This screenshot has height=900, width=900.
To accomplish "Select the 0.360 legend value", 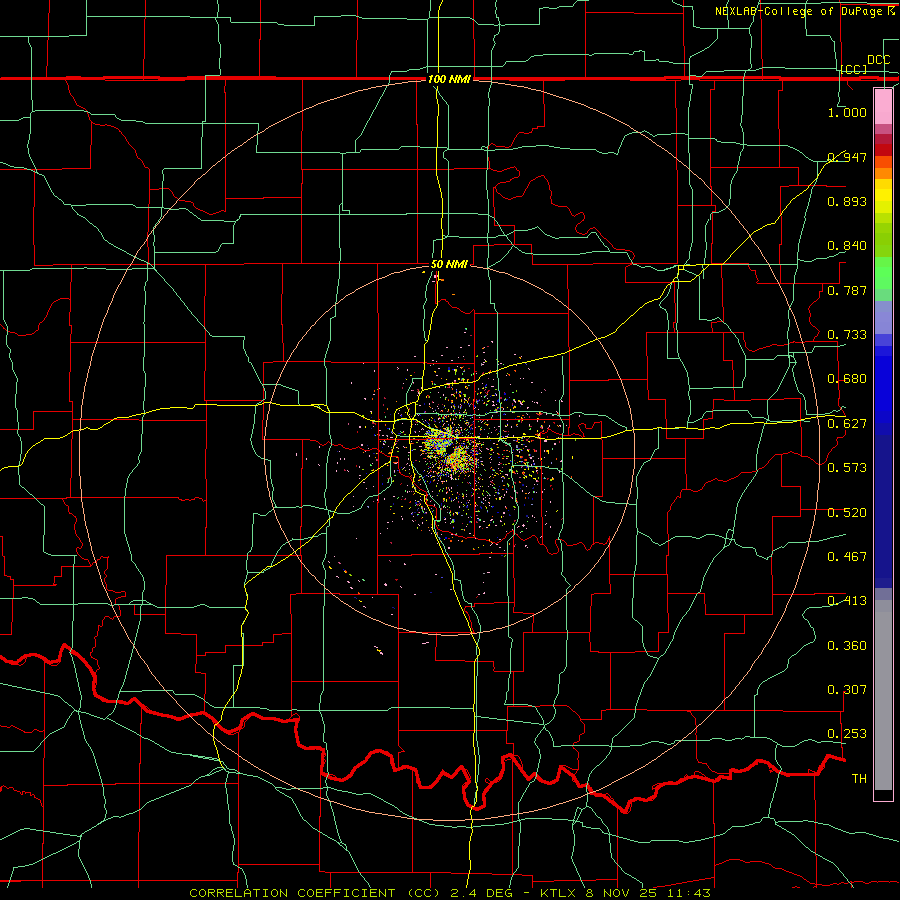I will click(847, 646).
